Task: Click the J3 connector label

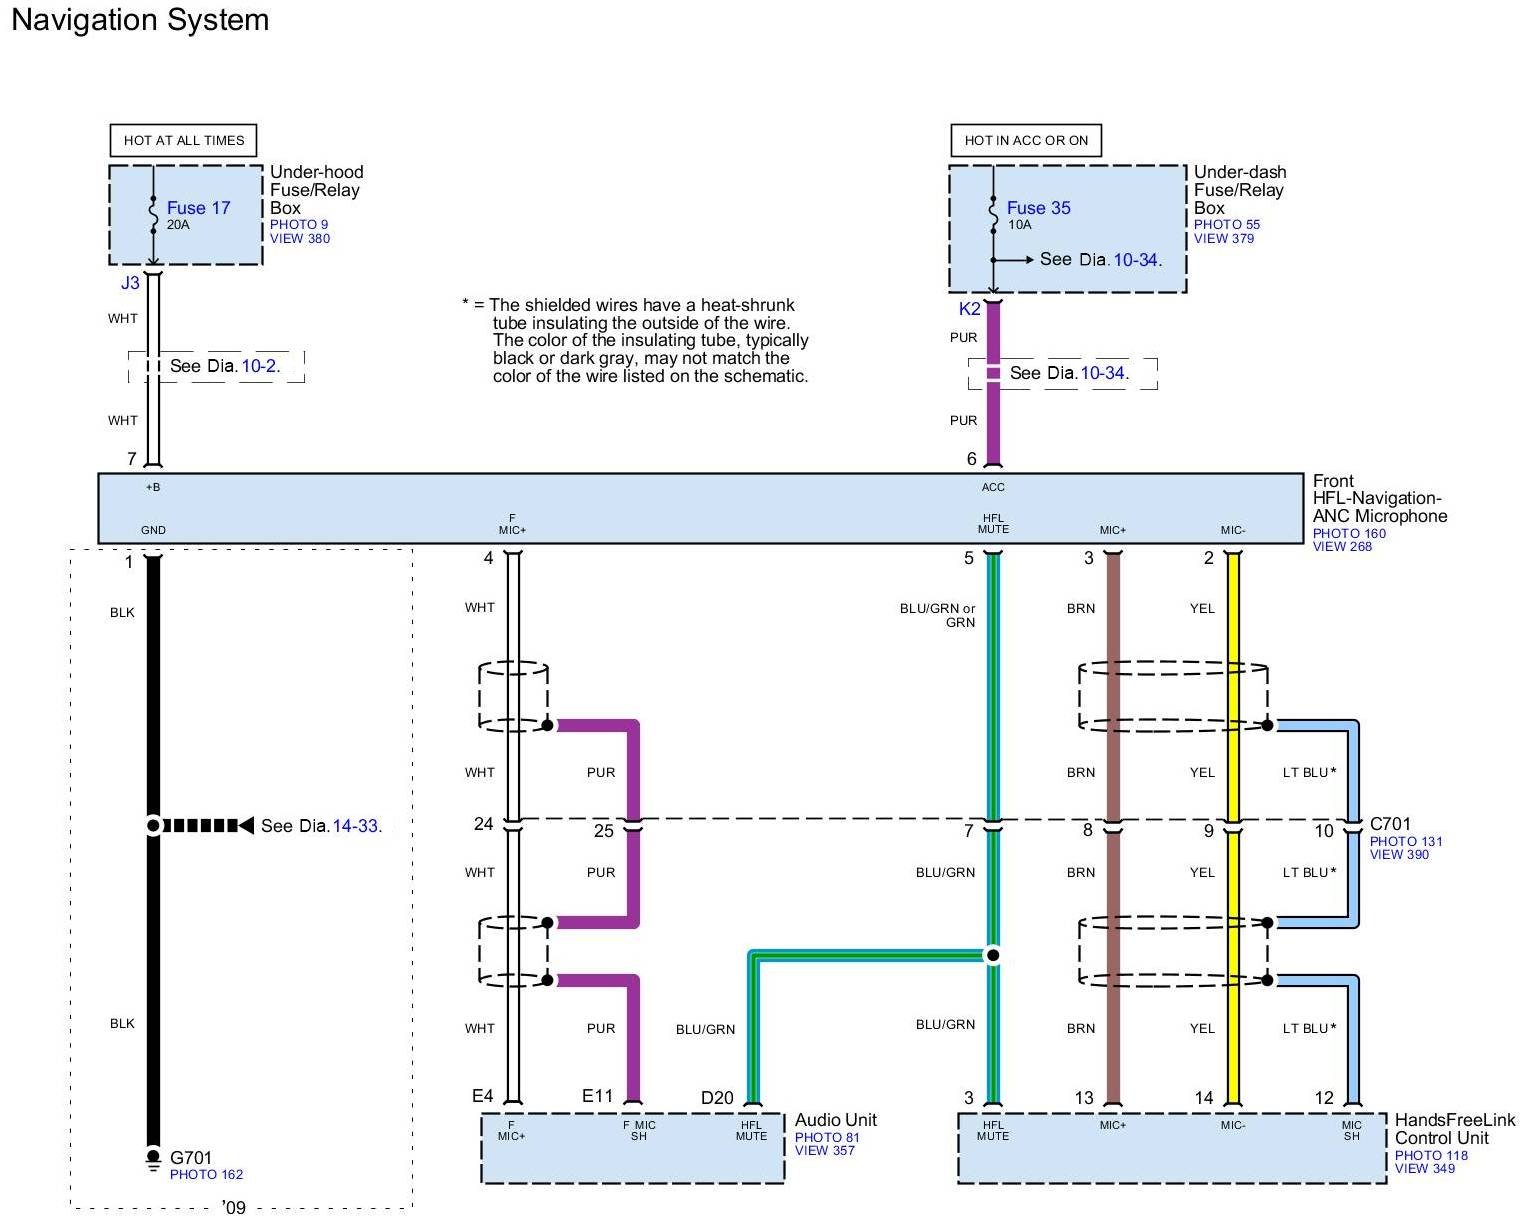Action: (x=130, y=283)
